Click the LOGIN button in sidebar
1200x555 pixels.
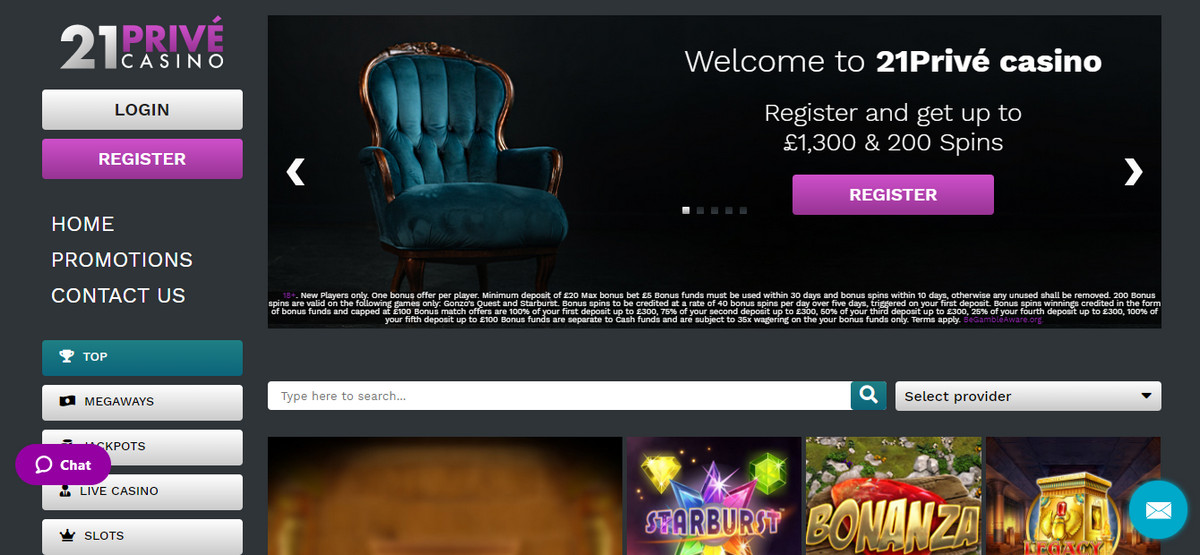coord(142,110)
